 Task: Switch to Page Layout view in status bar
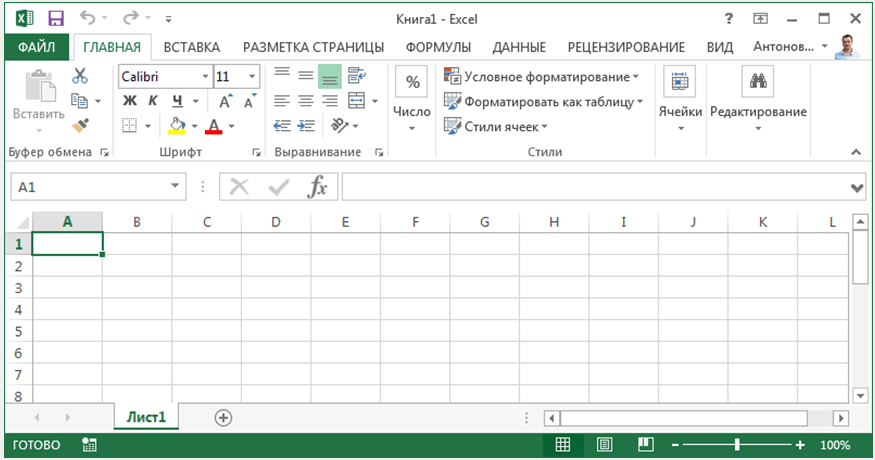coord(604,444)
